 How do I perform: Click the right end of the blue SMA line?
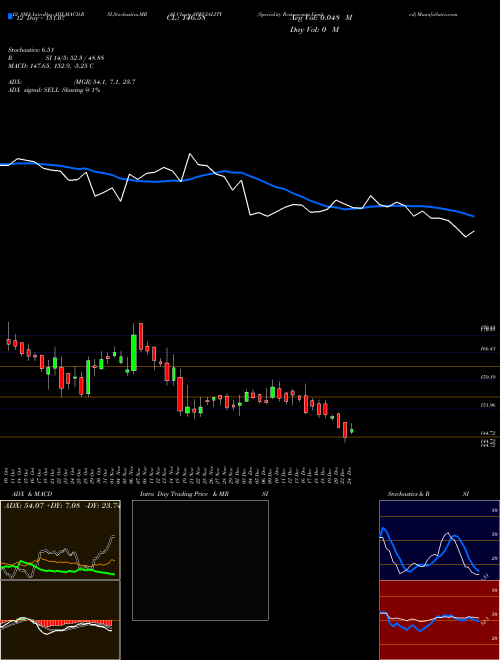coord(473,216)
